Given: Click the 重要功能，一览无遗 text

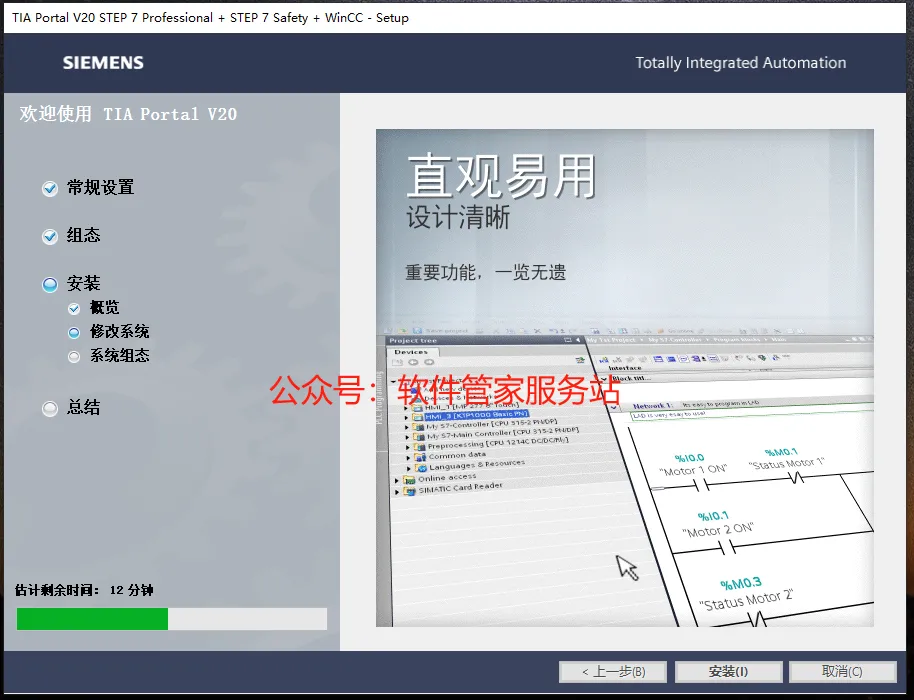Looking at the screenshot, I should click(x=486, y=272).
